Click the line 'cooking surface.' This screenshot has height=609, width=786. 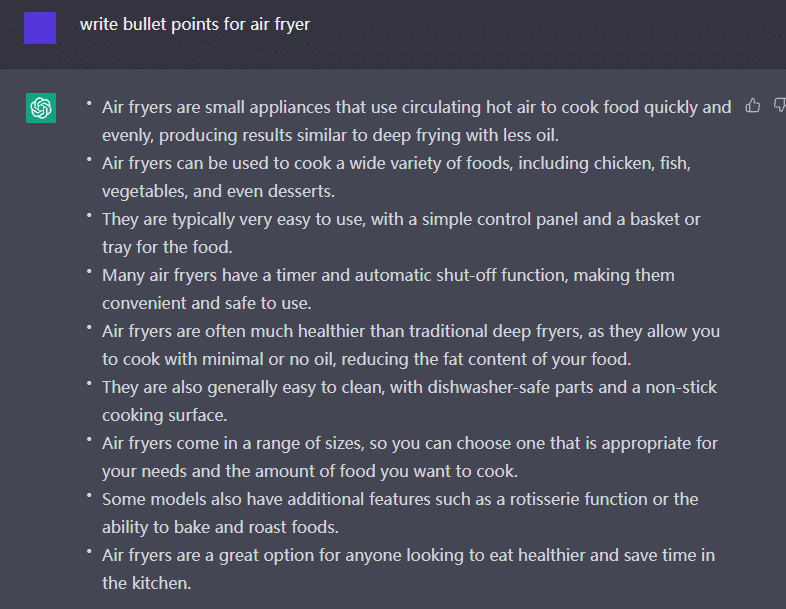coord(165,416)
